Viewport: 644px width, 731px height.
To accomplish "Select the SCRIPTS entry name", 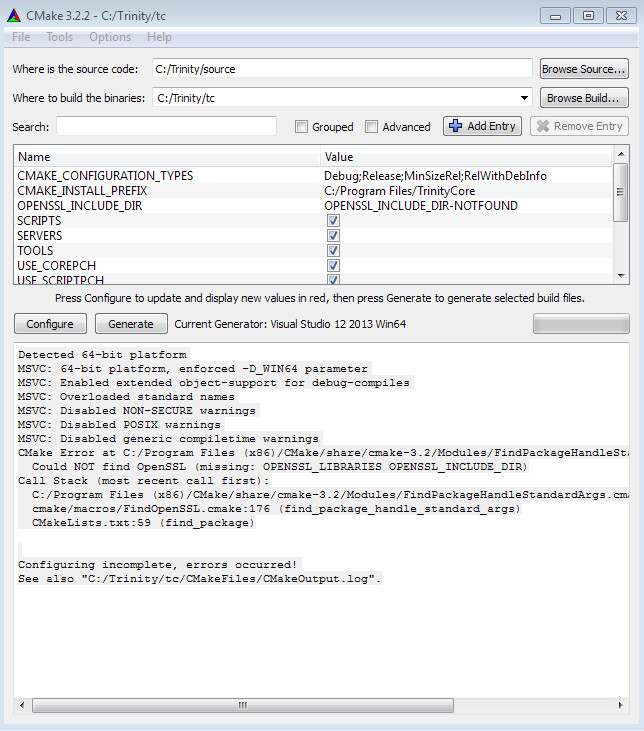I will (39, 221).
